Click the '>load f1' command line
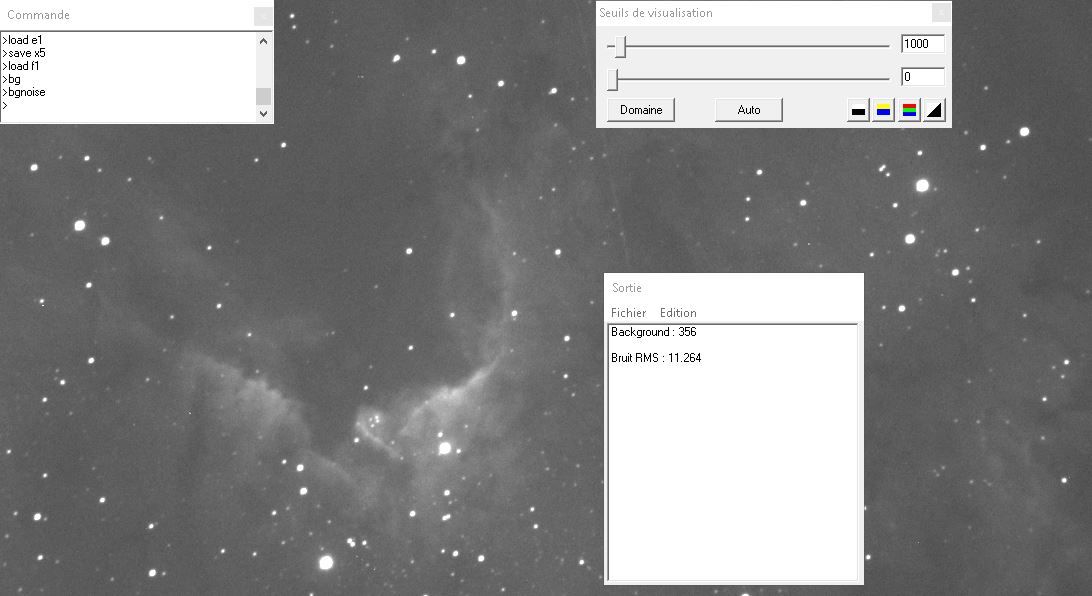 21,66
